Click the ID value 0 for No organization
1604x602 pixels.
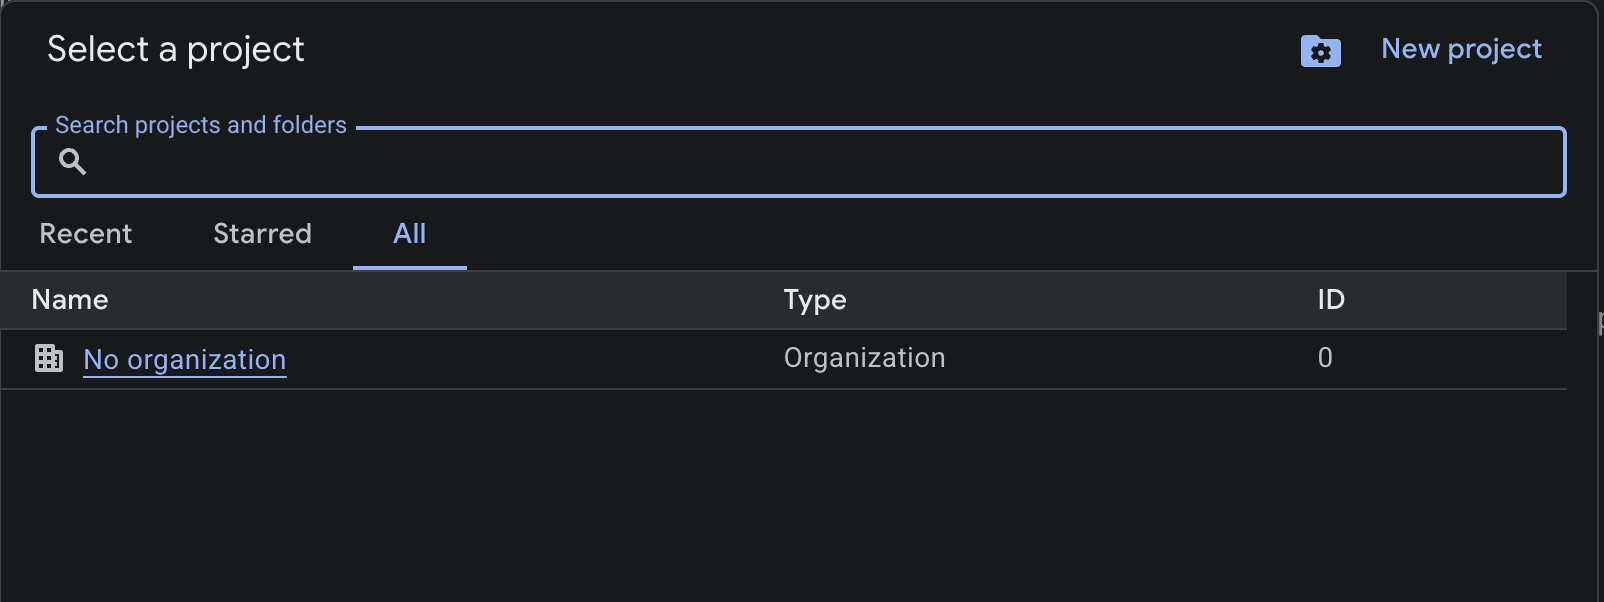point(1325,357)
